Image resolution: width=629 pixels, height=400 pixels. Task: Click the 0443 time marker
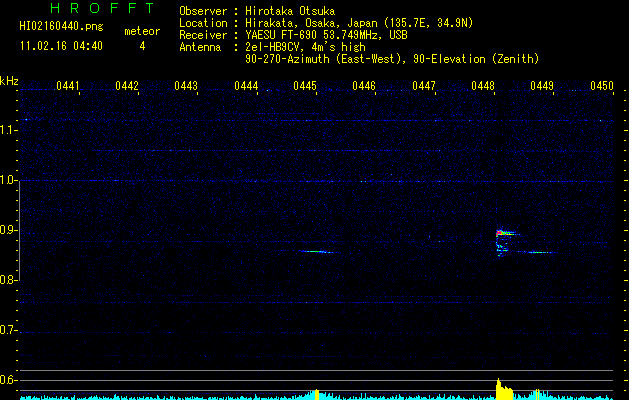pos(186,86)
